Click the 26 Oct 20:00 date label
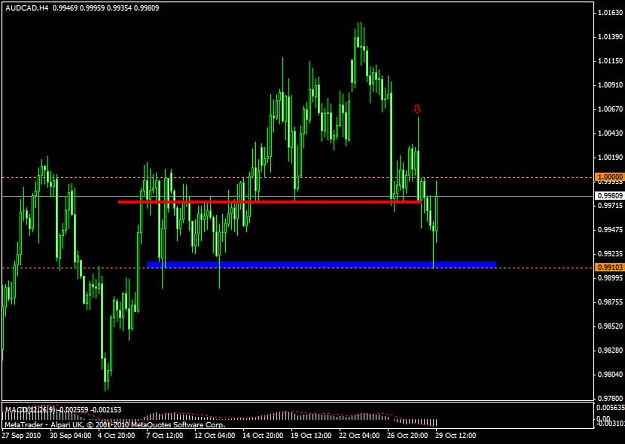625x444 pixels. (x=407, y=435)
